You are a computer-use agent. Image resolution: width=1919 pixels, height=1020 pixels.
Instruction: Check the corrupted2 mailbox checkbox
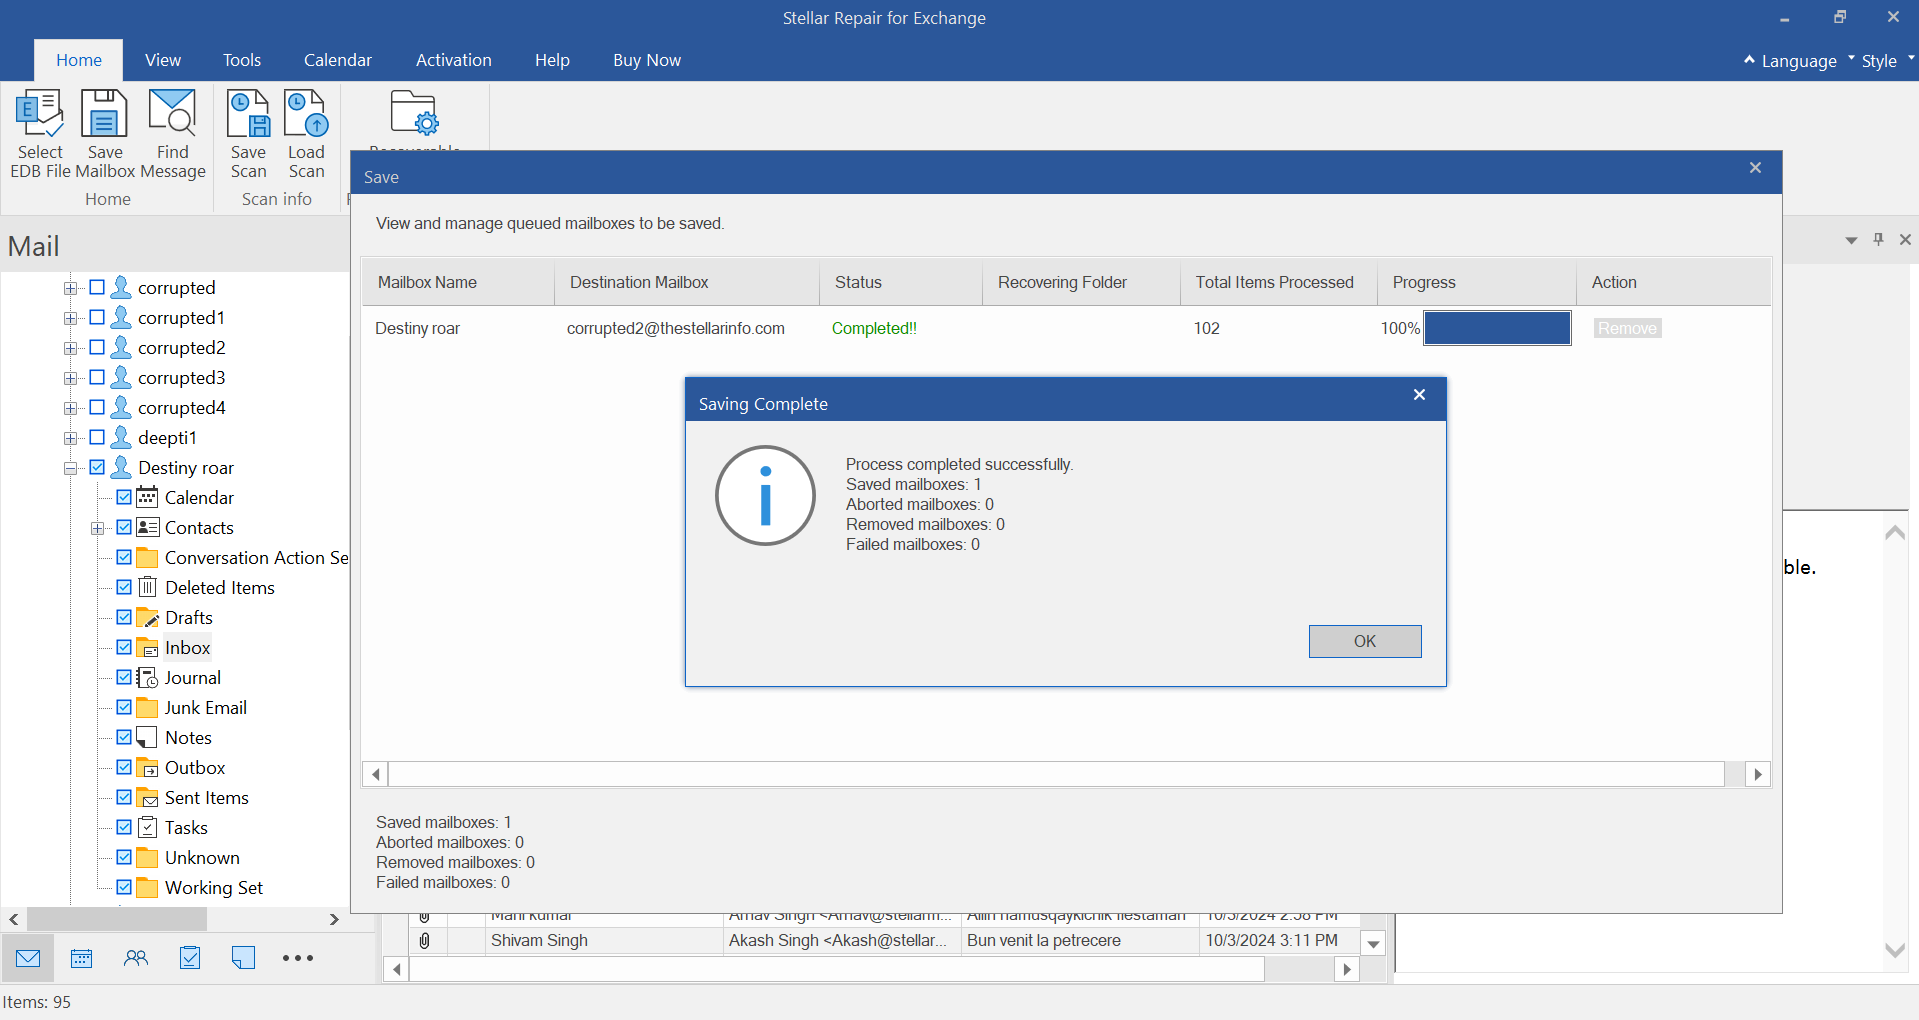click(x=97, y=347)
